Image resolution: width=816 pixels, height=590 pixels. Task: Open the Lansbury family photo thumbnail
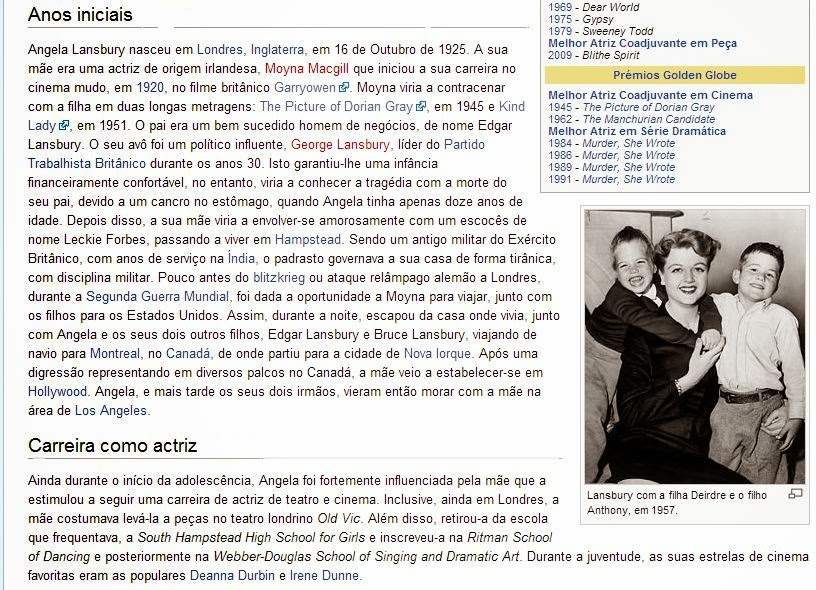(695, 347)
